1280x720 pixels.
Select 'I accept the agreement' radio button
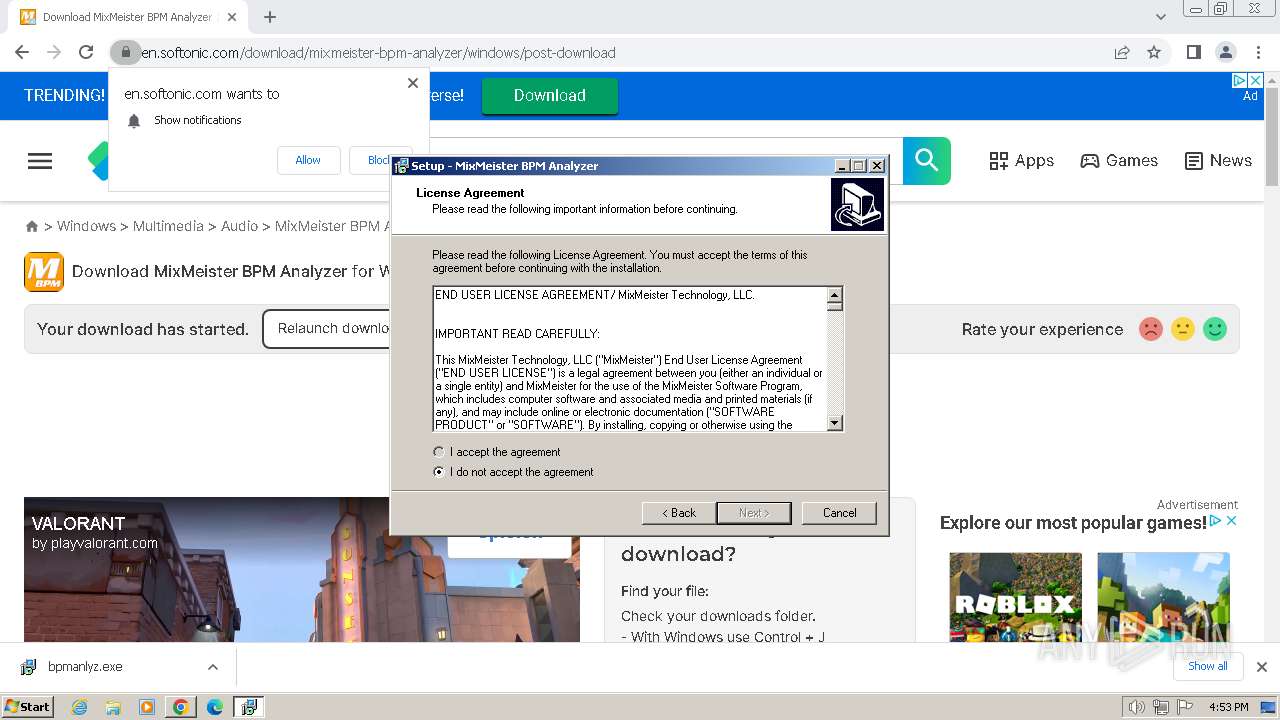tap(438, 452)
